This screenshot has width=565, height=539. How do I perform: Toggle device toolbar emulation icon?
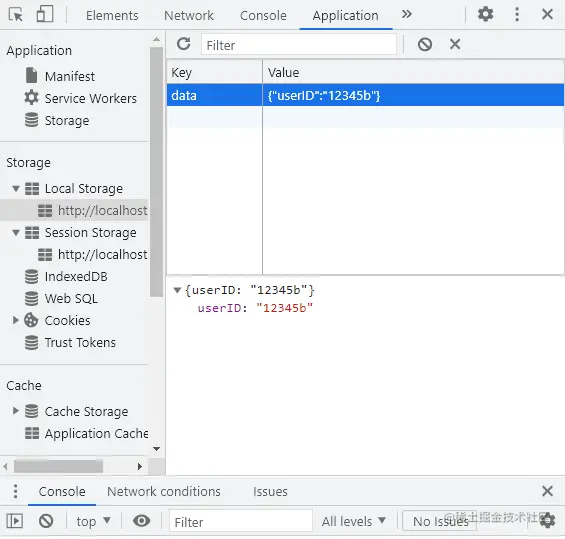[45, 15]
